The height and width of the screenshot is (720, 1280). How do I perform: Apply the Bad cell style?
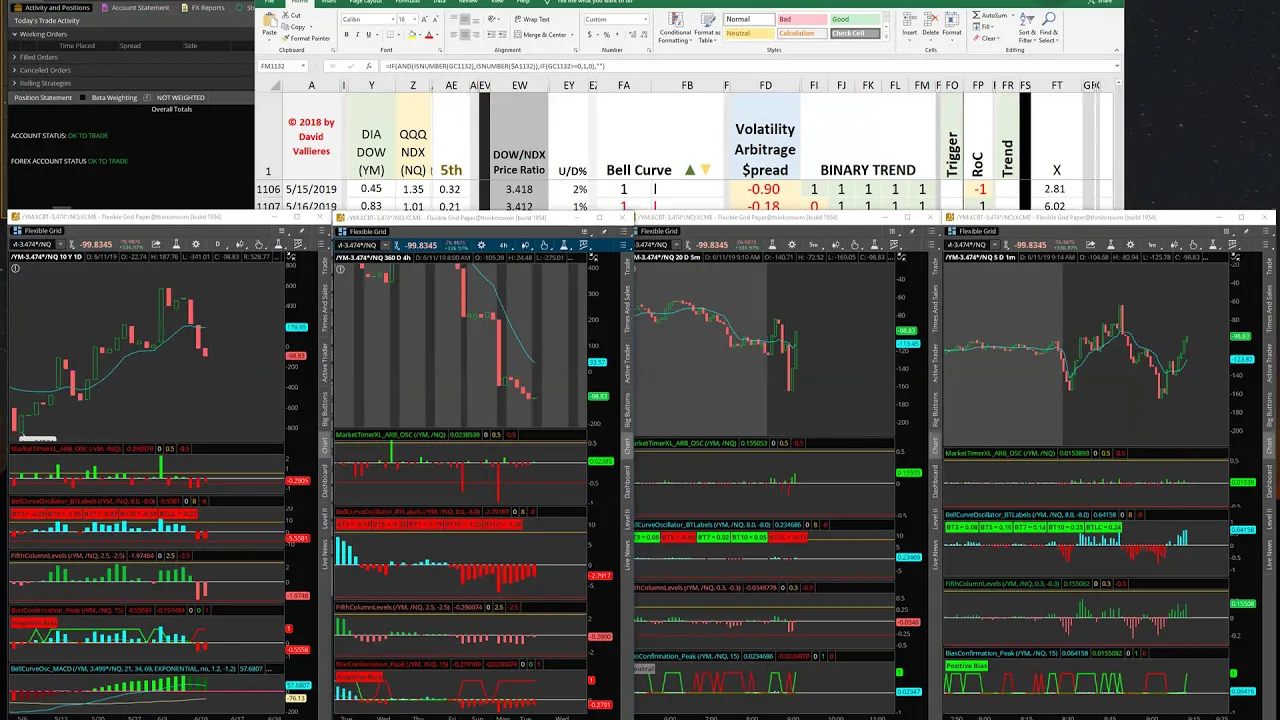800,19
